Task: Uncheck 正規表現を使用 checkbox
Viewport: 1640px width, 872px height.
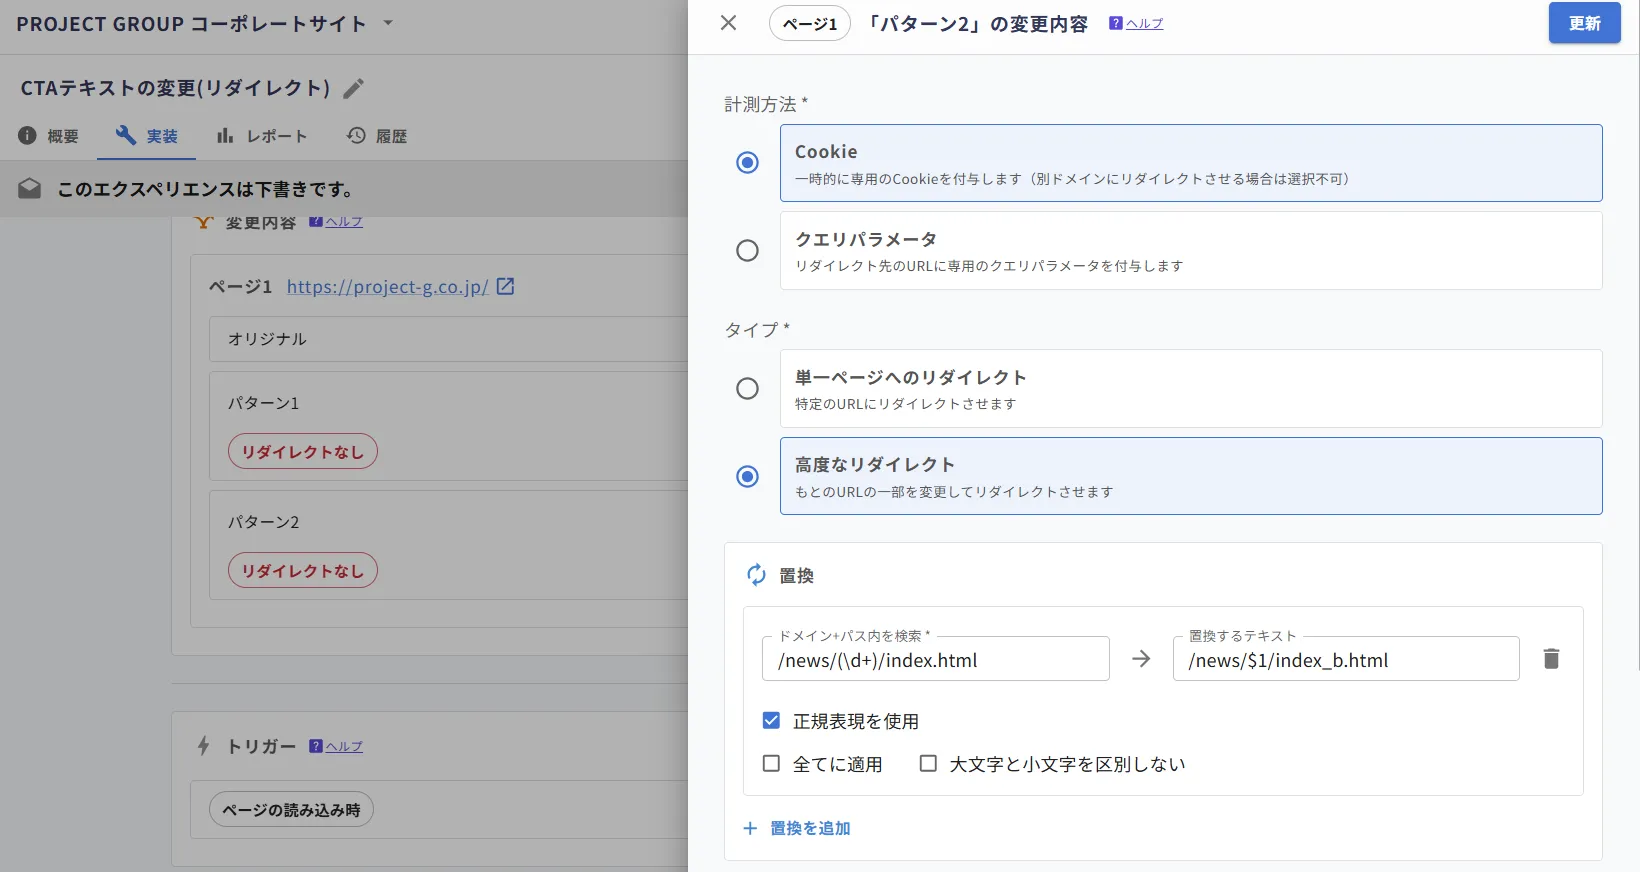Action: pyautogui.click(x=771, y=720)
